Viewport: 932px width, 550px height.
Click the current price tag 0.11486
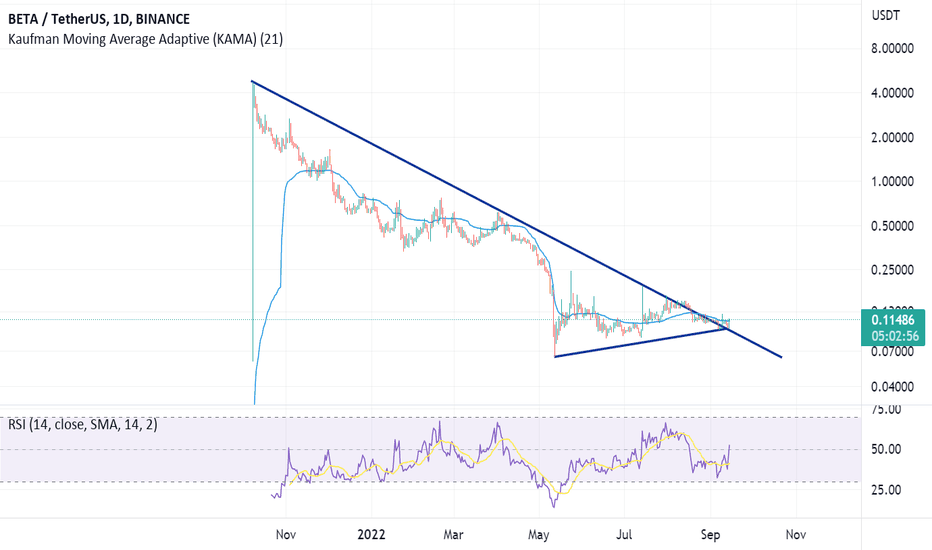[x=893, y=320]
